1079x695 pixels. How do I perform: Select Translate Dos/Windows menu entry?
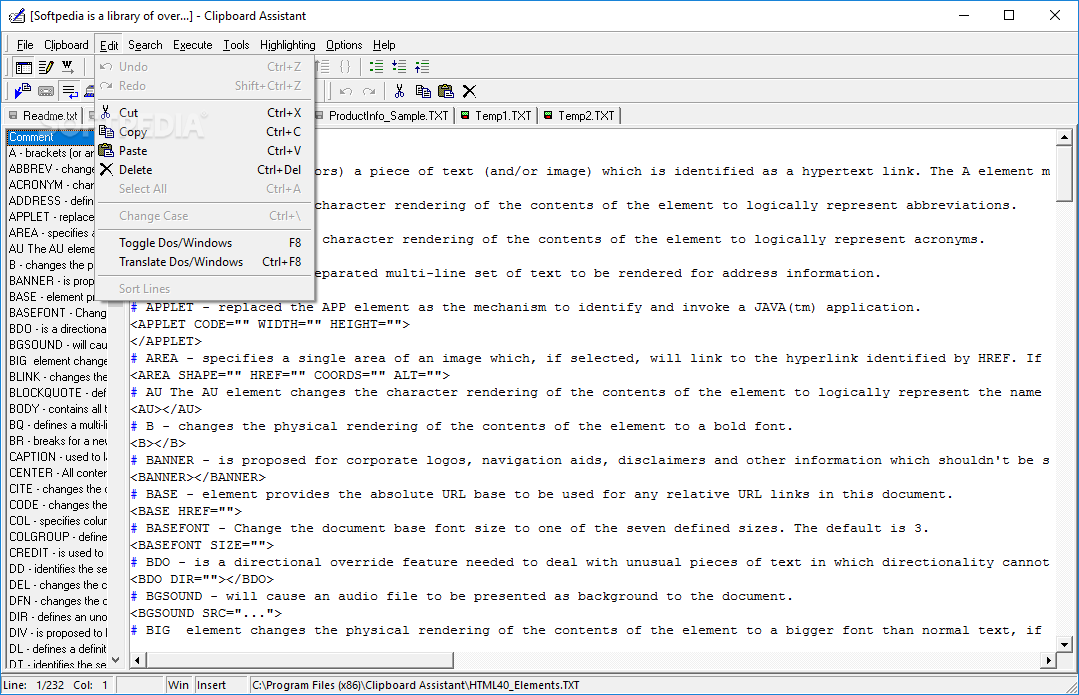204,261
